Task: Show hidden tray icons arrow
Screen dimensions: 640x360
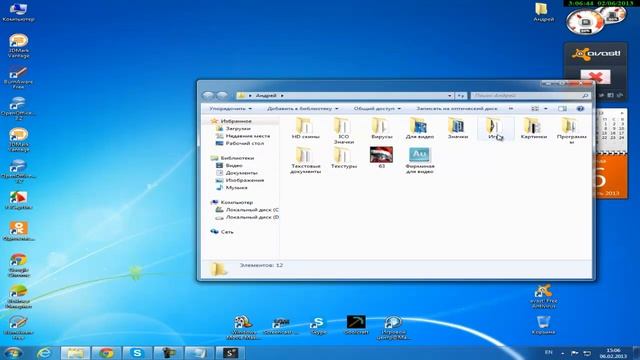Action: 562,353
